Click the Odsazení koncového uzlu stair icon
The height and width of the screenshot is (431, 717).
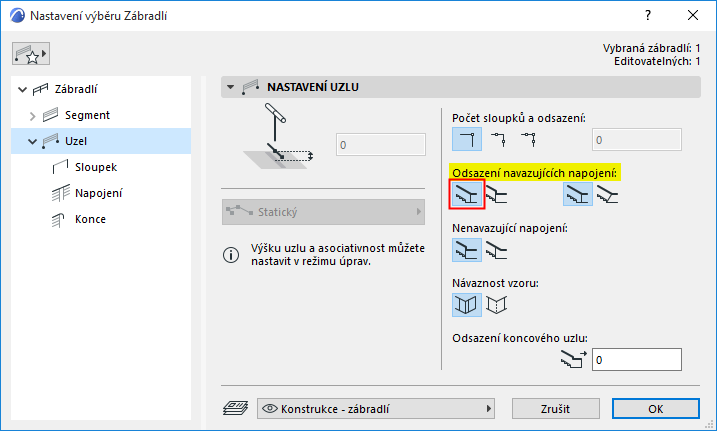coord(574,359)
